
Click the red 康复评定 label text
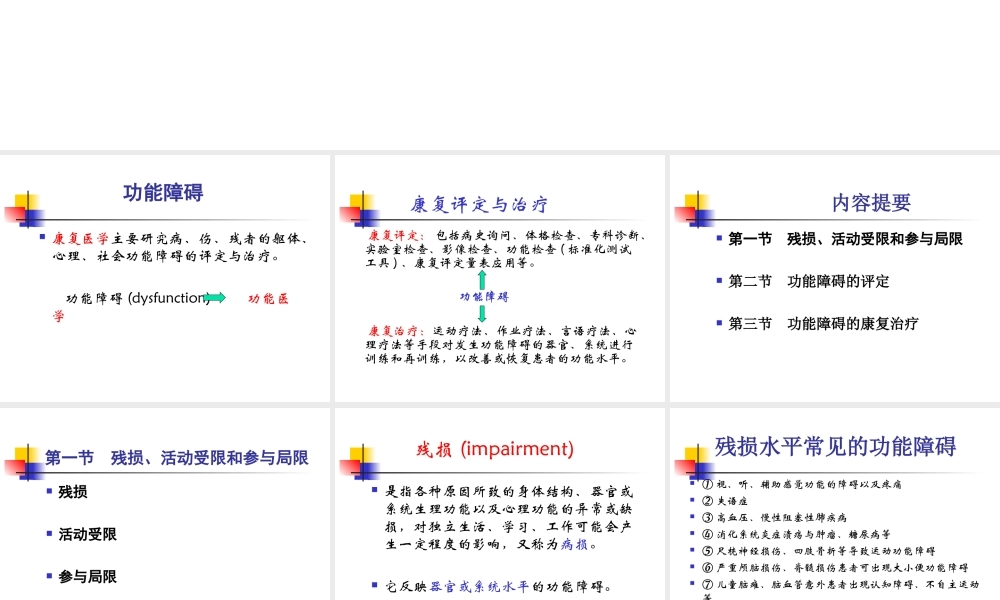click(385, 235)
